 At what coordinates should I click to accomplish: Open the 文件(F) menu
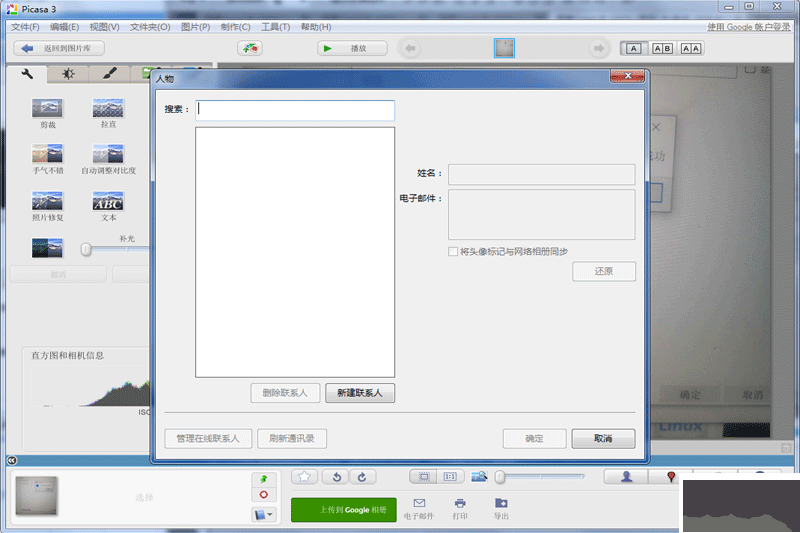[x=25, y=27]
